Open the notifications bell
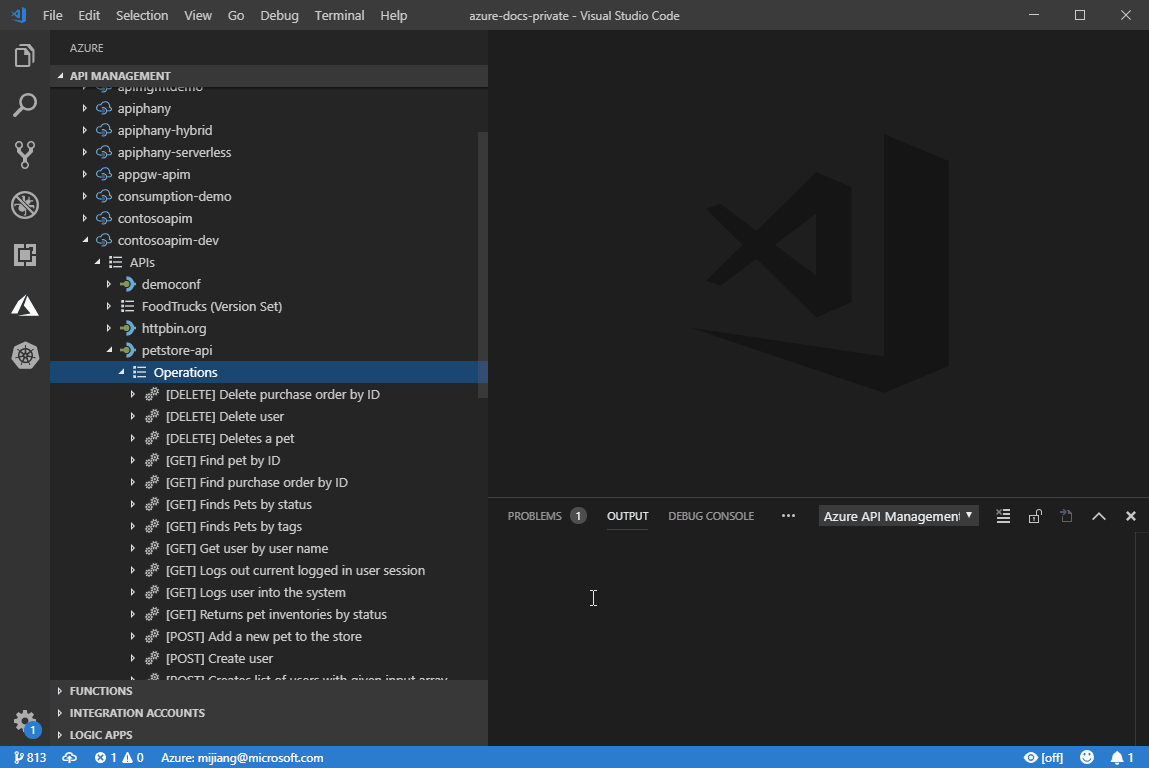This screenshot has width=1149, height=768. point(1122,758)
